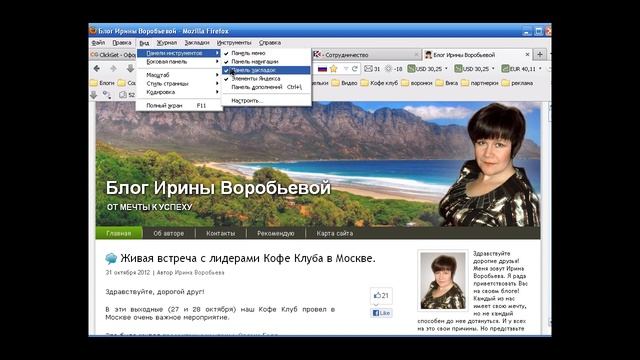Click the bookmark star icon
This screenshot has height=360, width=640.
(333, 69)
